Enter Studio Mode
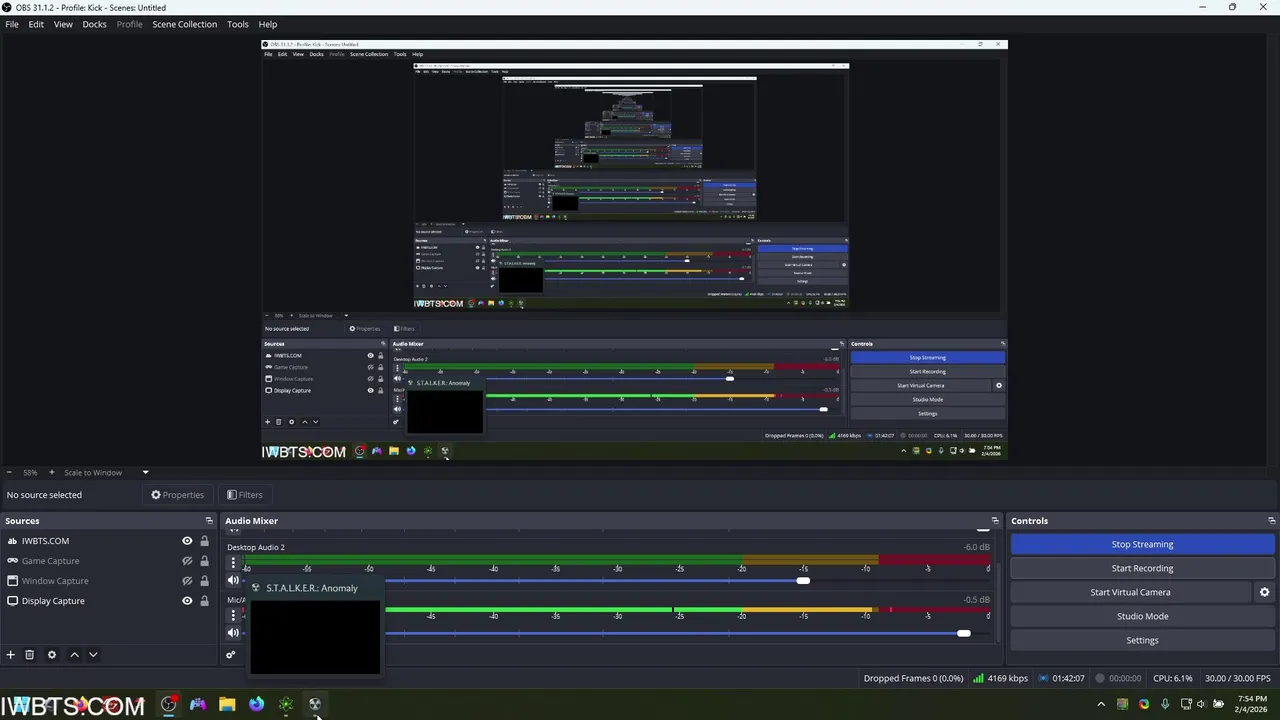The image size is (1280, 720). (x=1142, y=616)
